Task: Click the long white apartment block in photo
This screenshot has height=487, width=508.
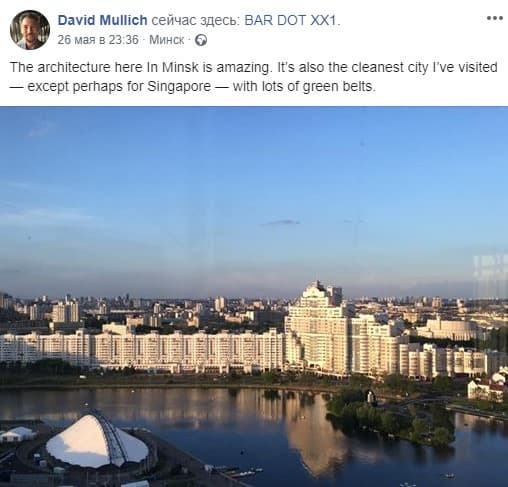Action: (x=143, y=350)
